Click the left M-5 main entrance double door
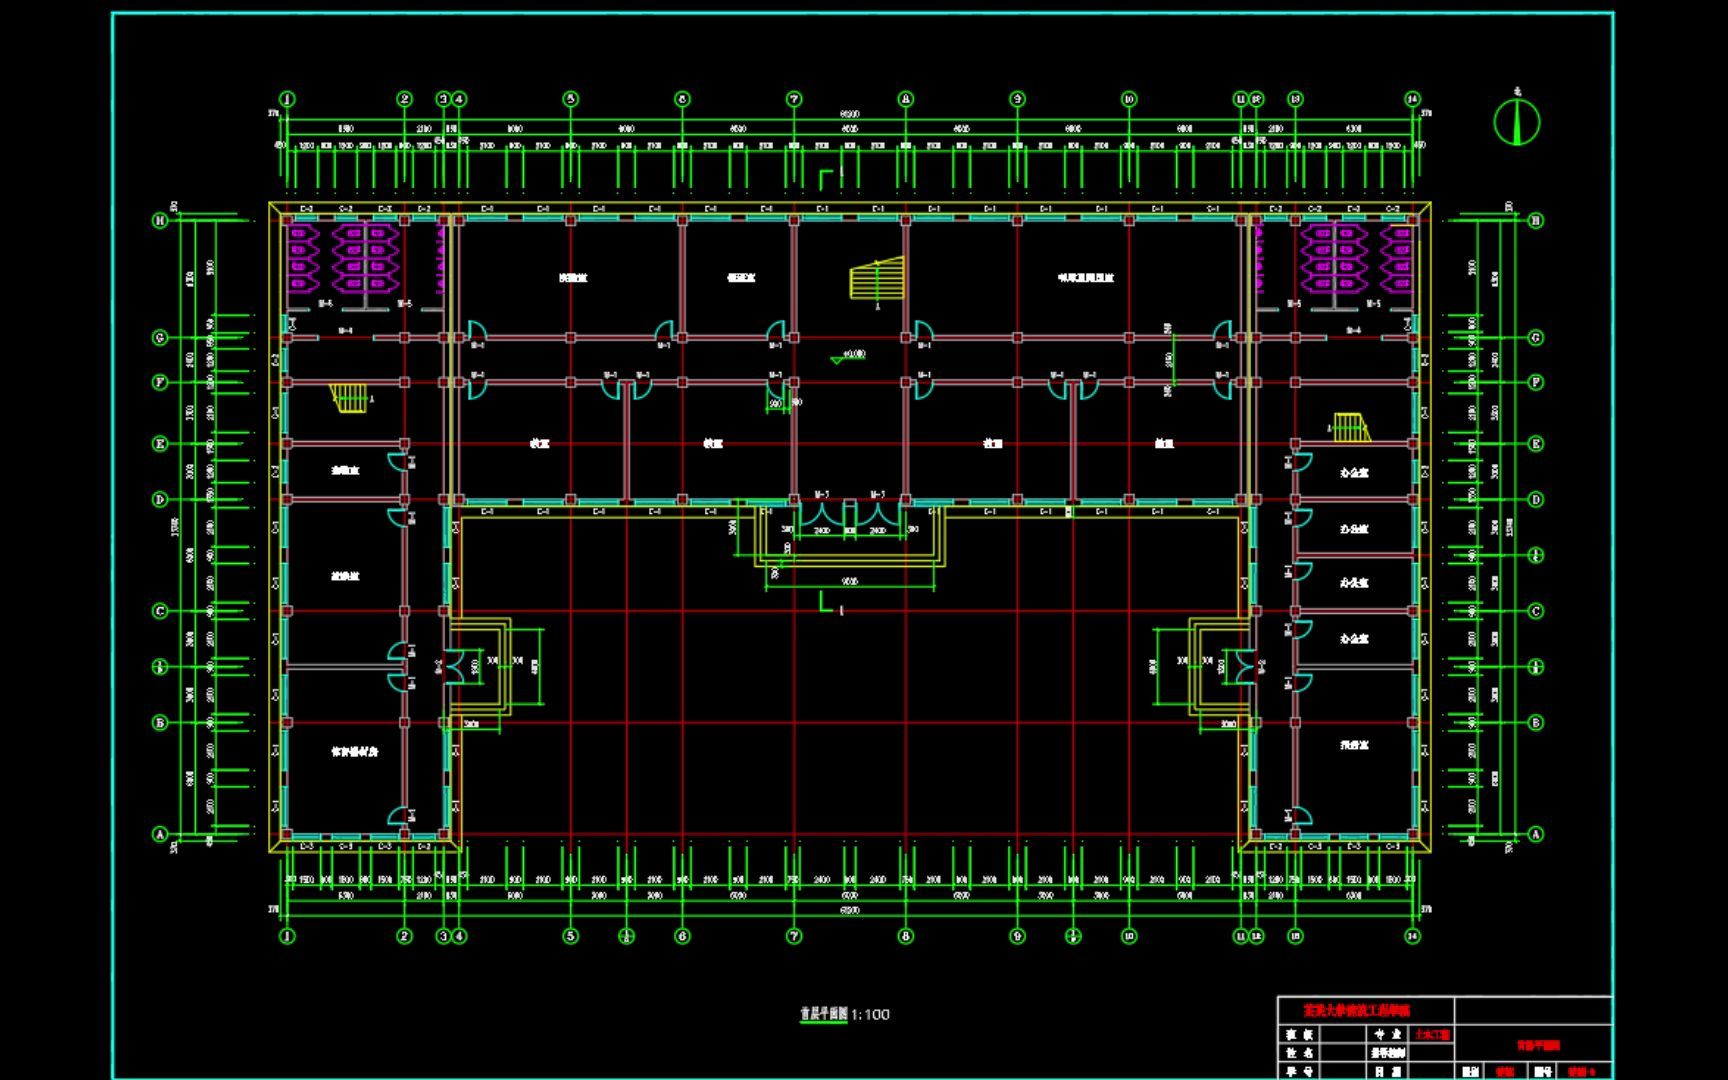The image size is (1728, 1080). [822, 516]
